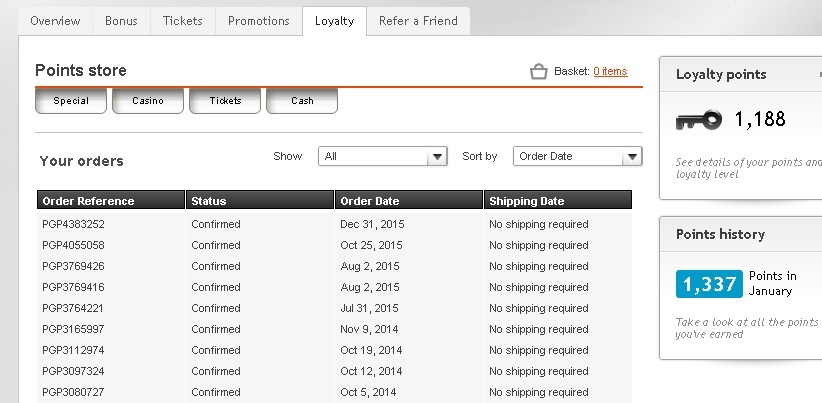This screenshot has height=403, width=822.
Task: Open the basket 0 items link
Action: pyautogui.click(x=610, y=71)
